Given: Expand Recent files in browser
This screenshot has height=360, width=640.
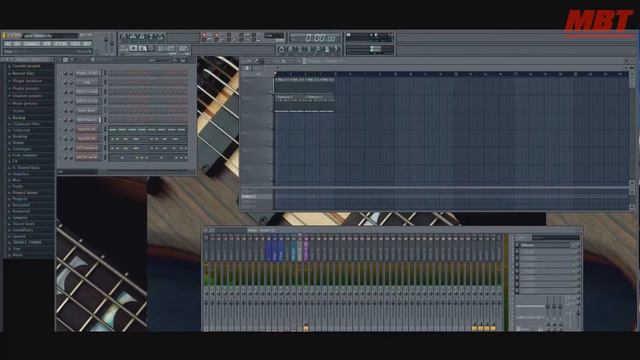Looking at the screenshot, I should point(23,73).
